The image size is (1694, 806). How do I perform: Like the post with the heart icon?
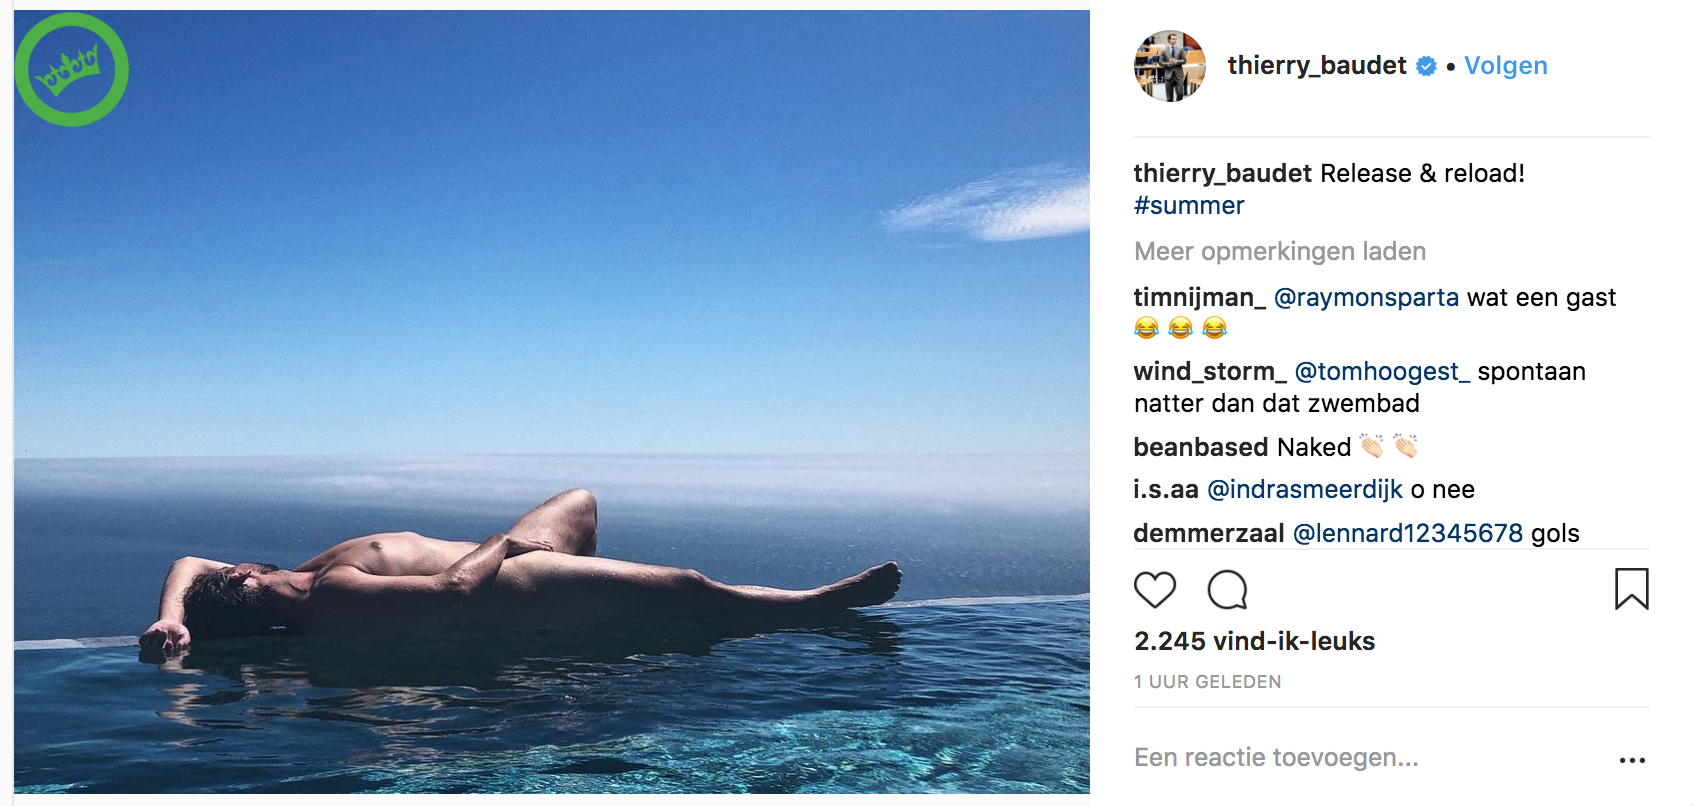(x=1154, y=590)
